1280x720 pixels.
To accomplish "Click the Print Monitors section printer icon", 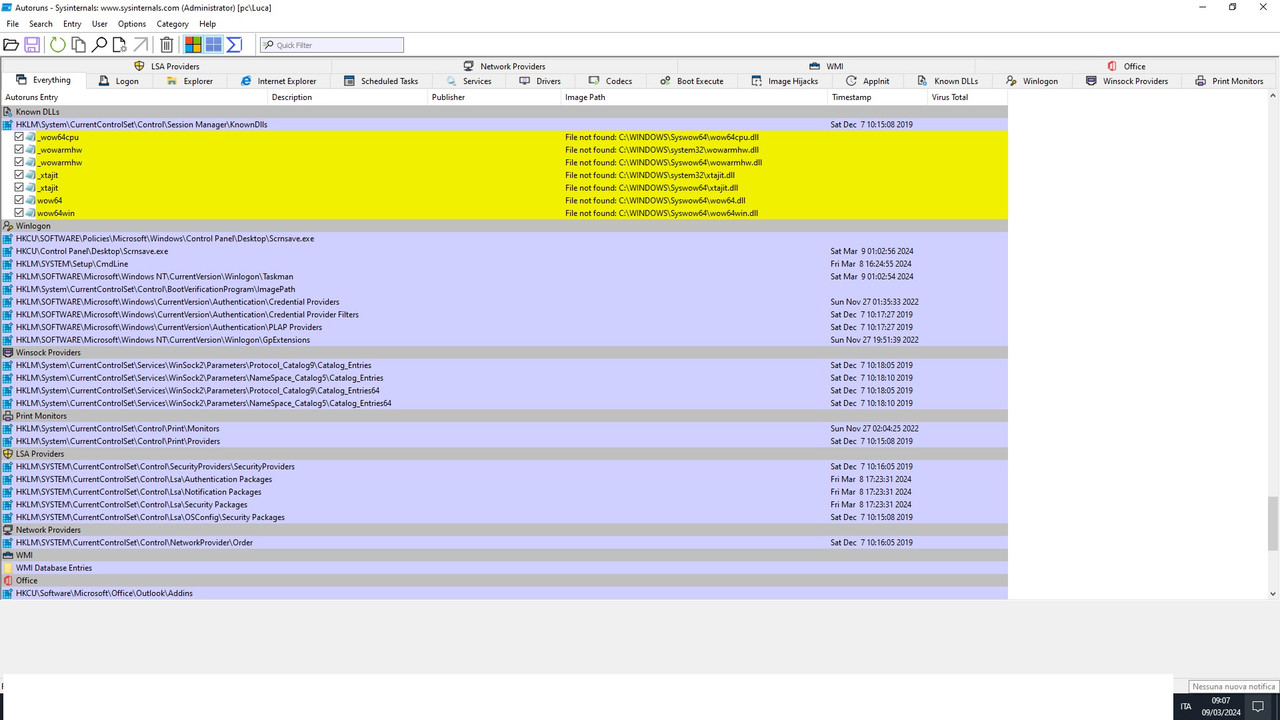I will (x=9, y=416).
